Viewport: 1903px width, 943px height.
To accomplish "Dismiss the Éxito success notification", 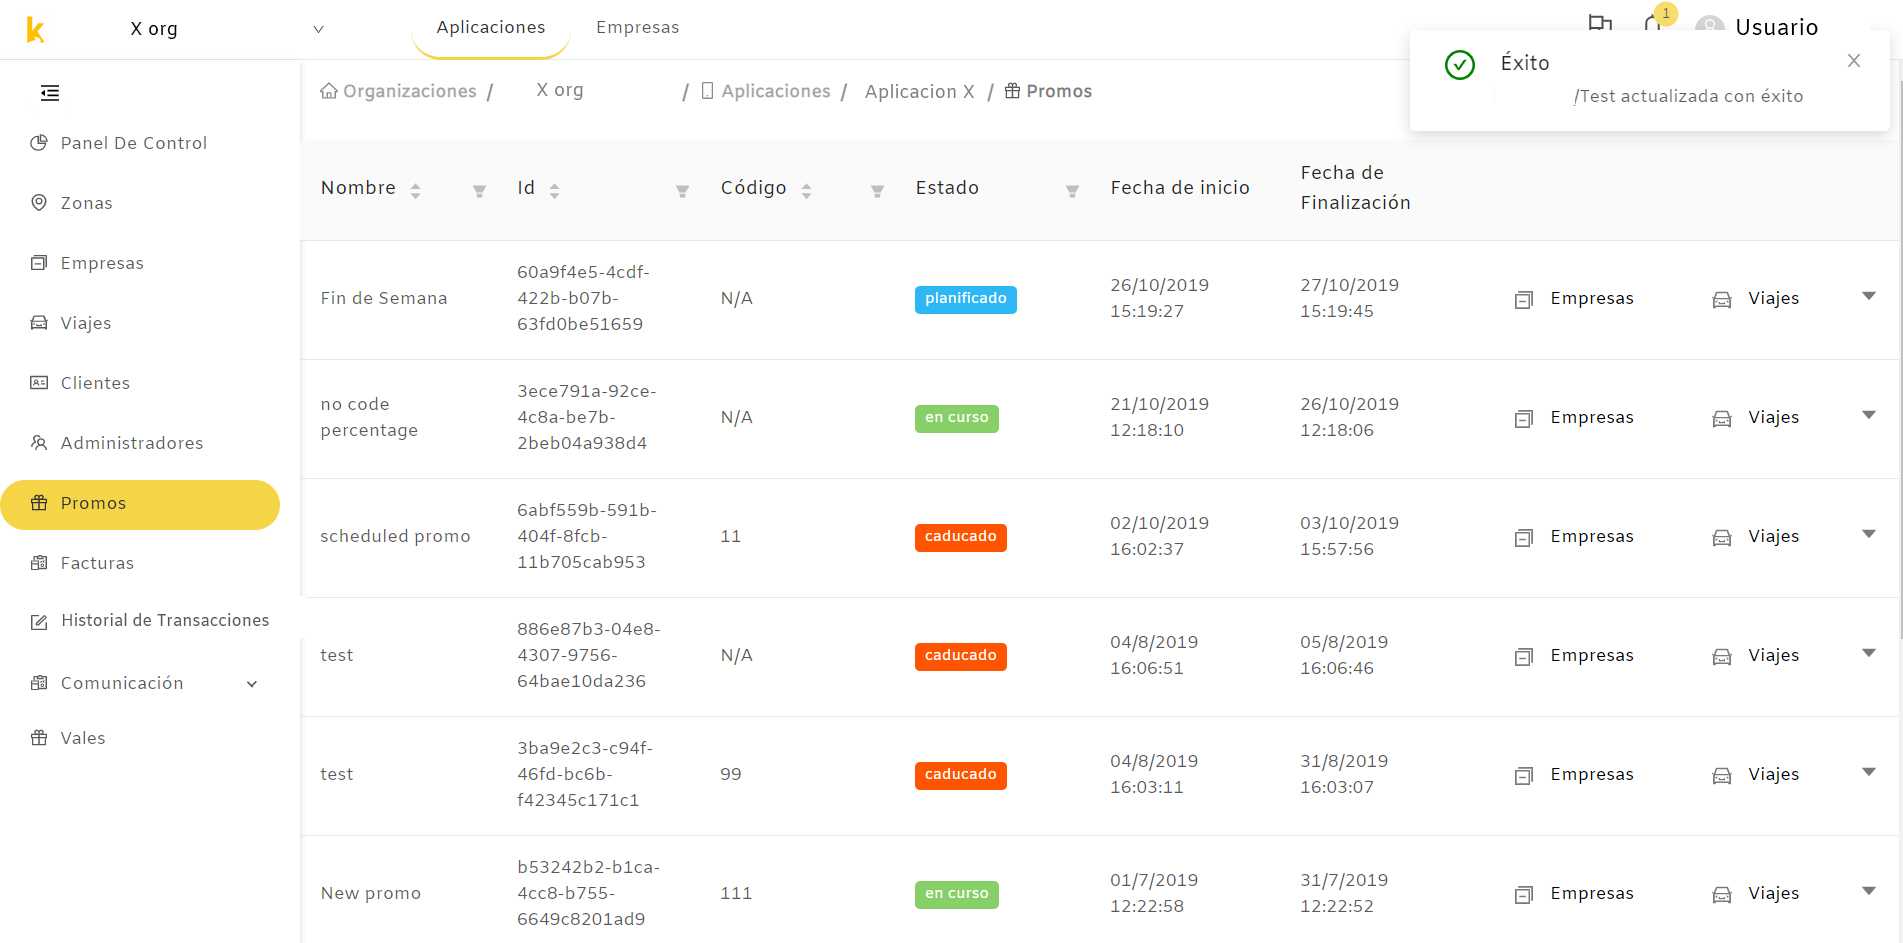I will pos(1854,61).
